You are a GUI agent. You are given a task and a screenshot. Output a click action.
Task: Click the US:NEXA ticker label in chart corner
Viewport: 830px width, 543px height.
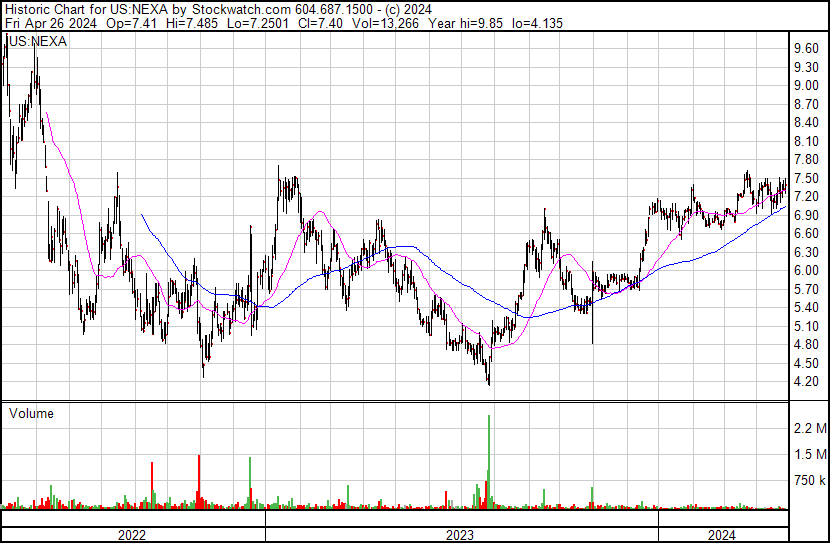(x=34, y=41)
